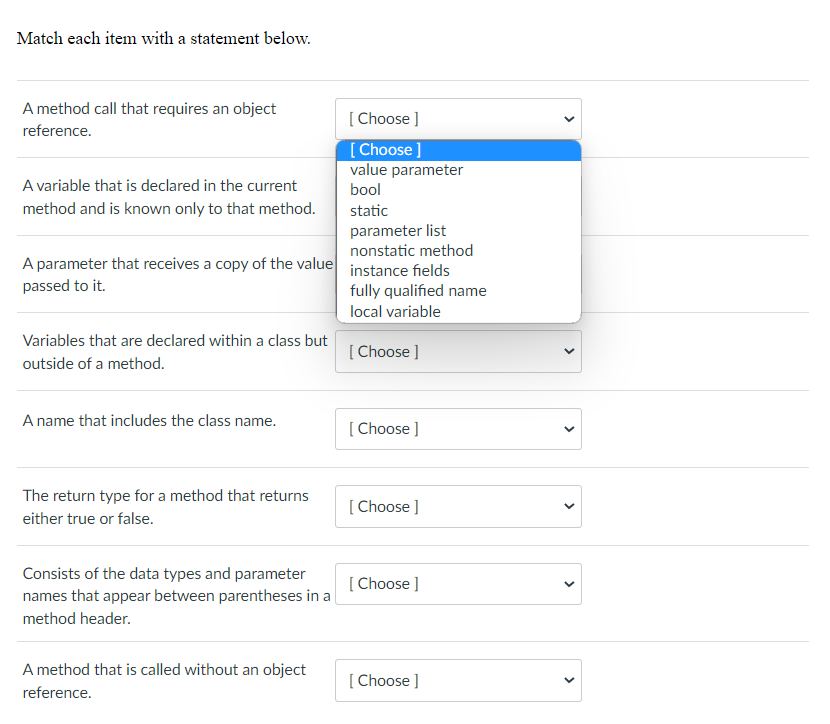
Task: Click the chevron on the bottom question's dropdown
Action: [569, 680]
